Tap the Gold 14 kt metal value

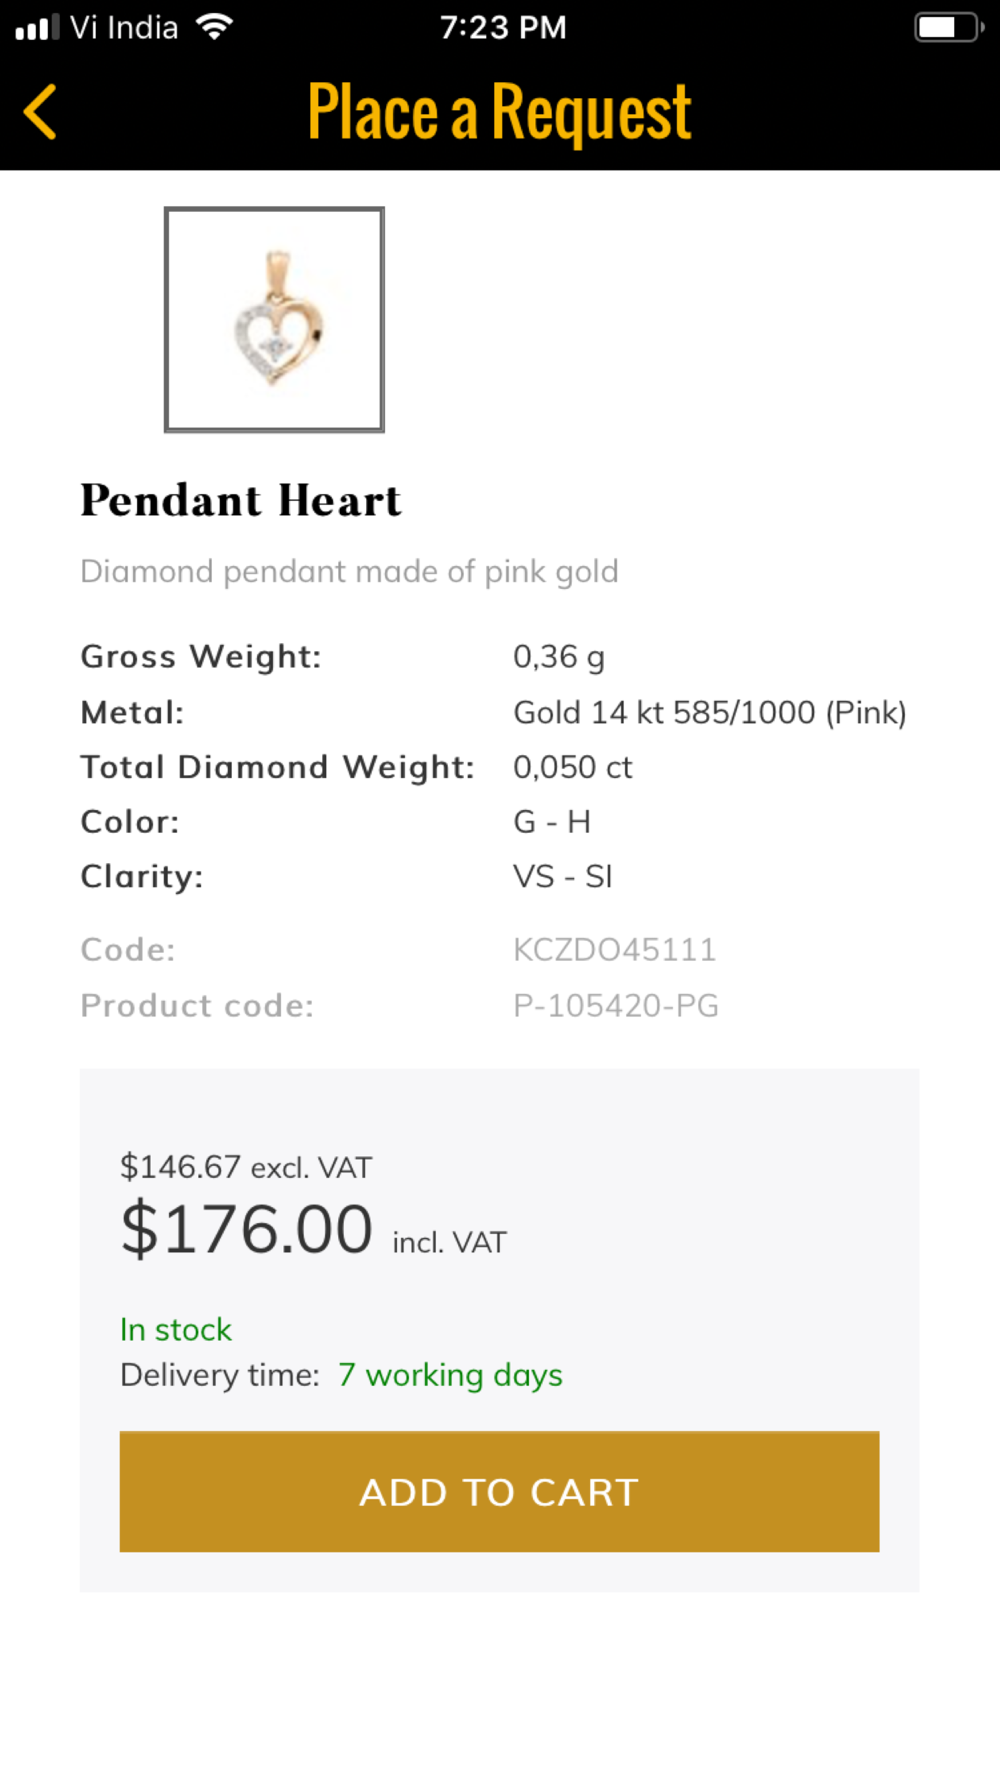coord(709,712)
